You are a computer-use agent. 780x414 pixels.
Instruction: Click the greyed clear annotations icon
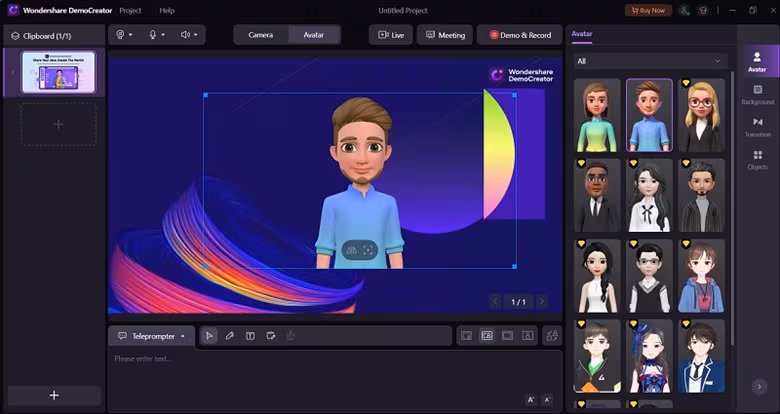pos(291,336)
